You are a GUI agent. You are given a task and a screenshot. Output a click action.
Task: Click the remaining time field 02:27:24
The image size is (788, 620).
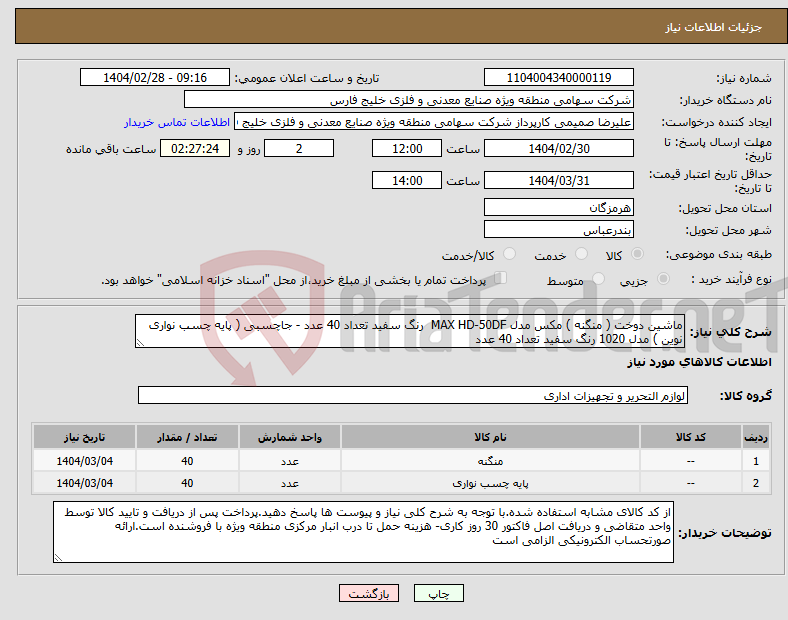pos(195,149)
